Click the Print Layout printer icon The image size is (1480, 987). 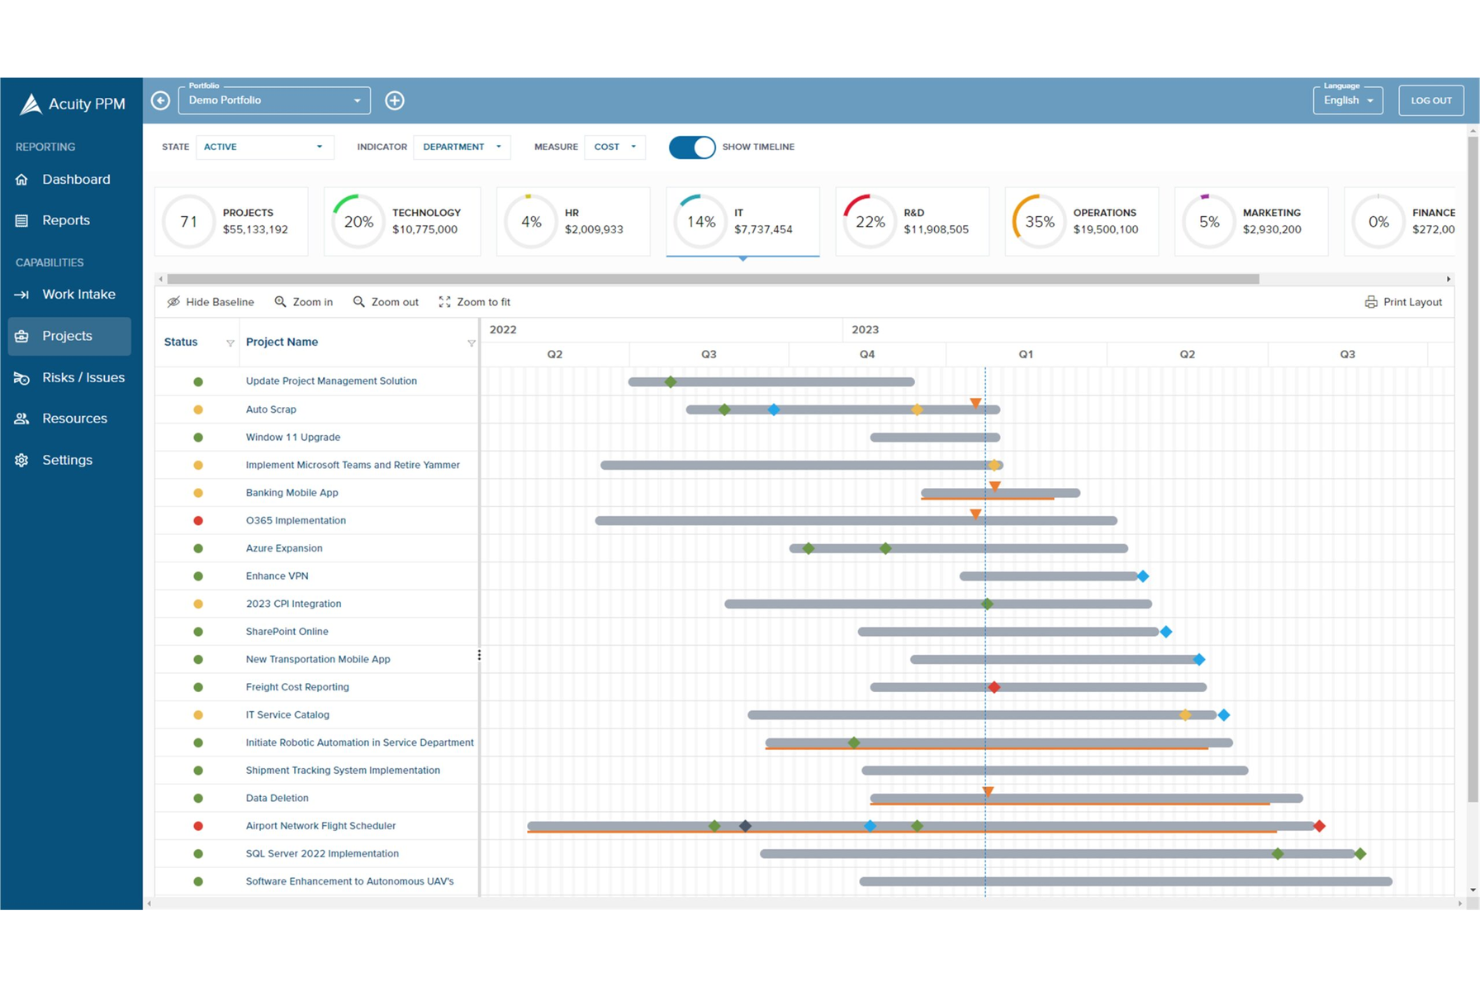point(1370,301)
